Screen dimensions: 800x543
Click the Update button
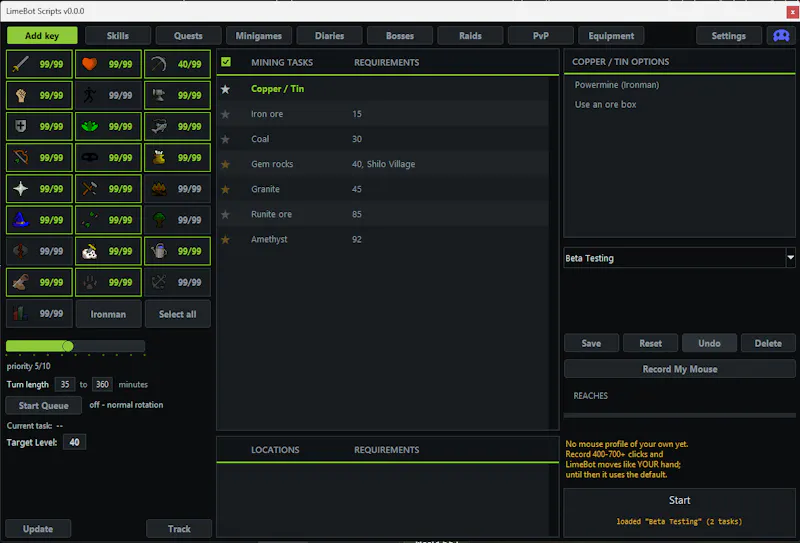pos(38,529)
